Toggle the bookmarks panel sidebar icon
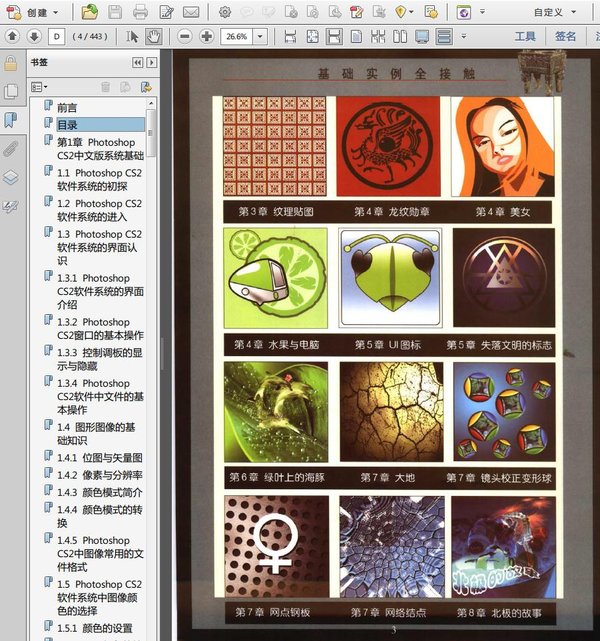The width and height of the screenshot is (600, 641). 10,120
